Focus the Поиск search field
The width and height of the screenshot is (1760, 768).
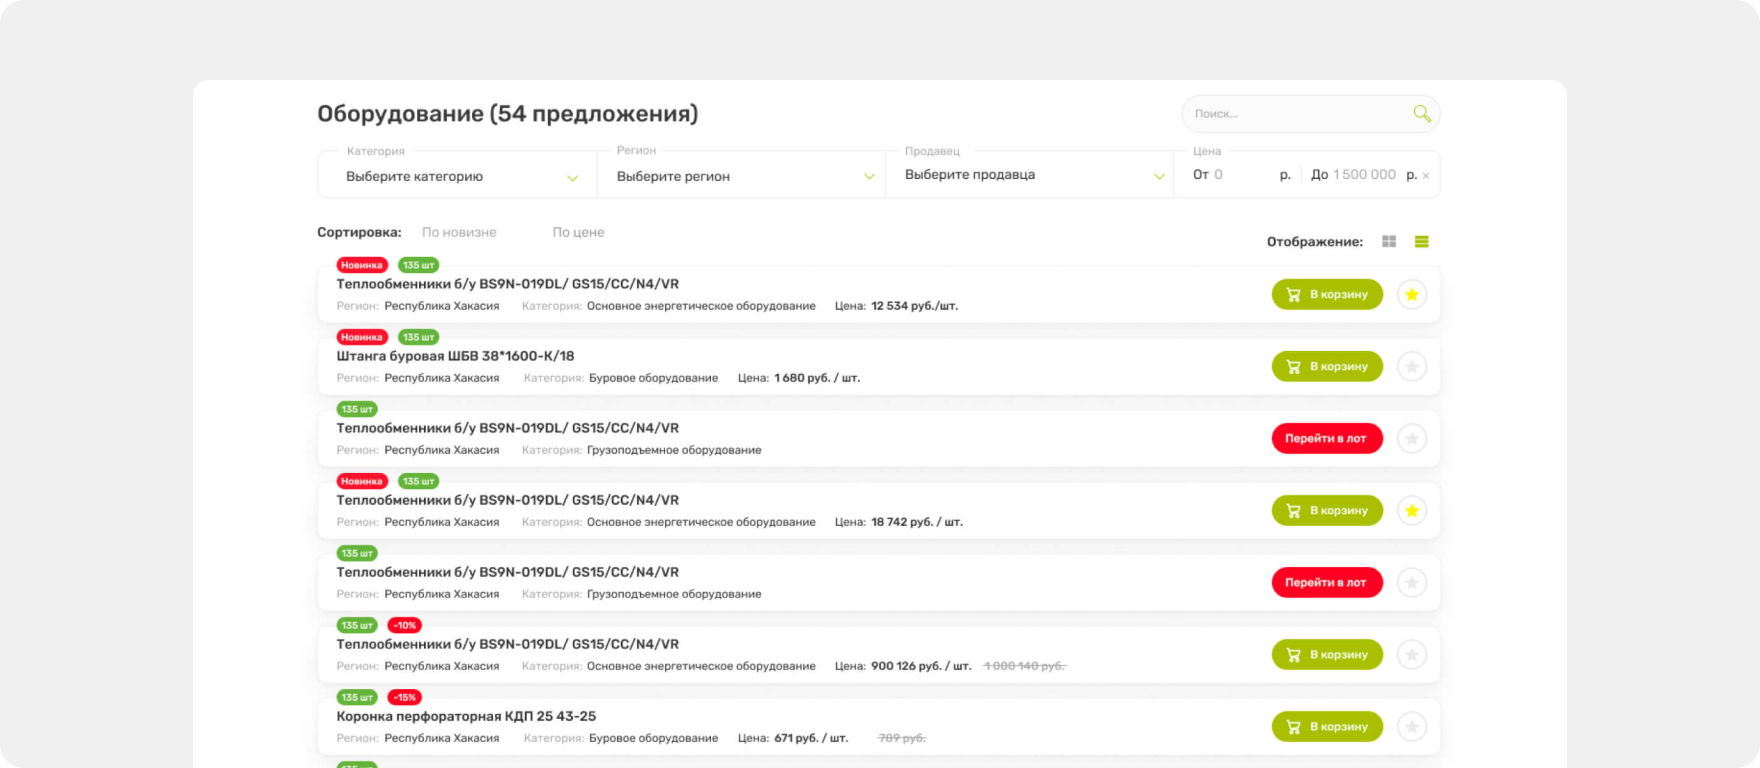click(x=1296, y=114)
